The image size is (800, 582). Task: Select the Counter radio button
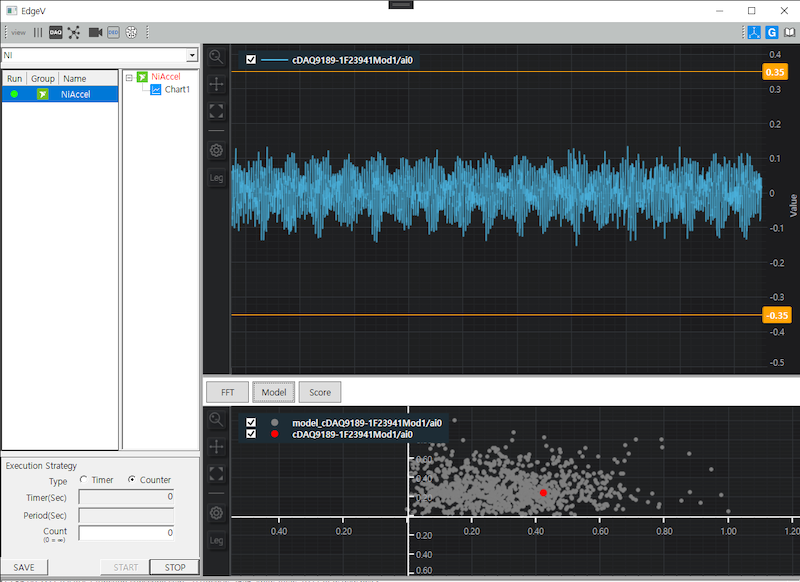134,479
